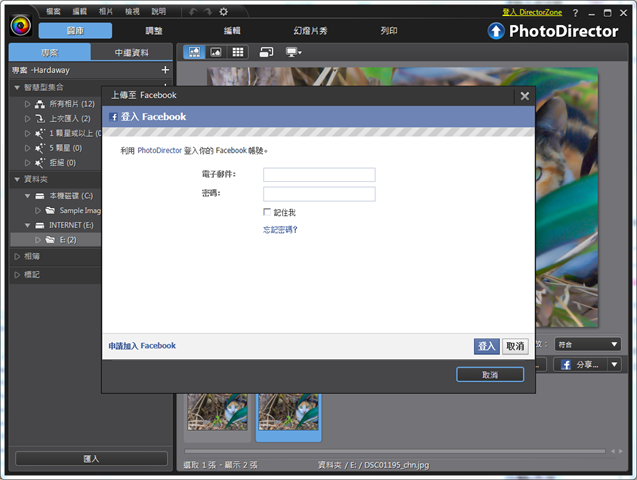Switch to the 列印 module tab
This screenshot has height=480, width=637.
(389, 31)
